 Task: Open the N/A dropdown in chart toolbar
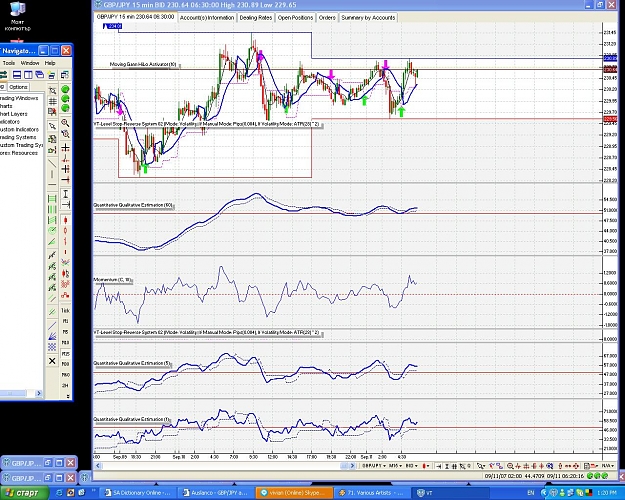point(607,466)
